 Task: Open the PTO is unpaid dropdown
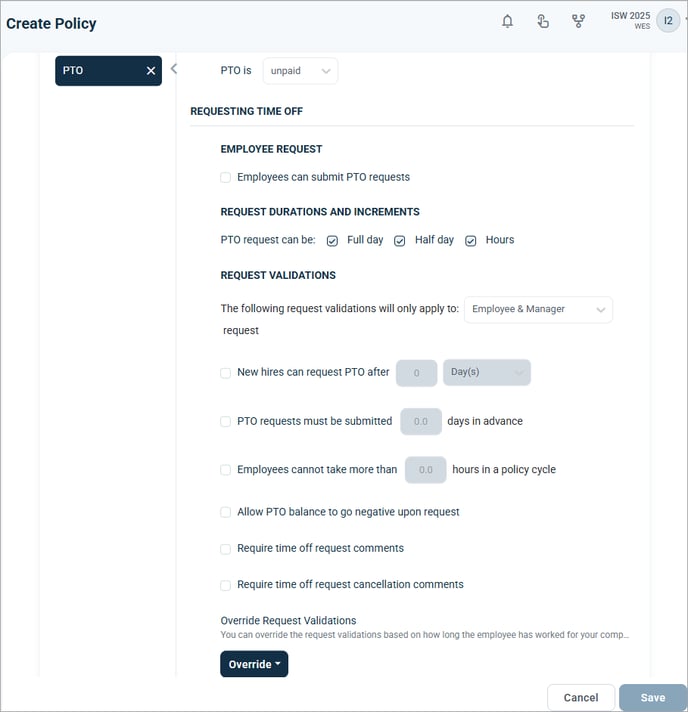[x=300, y=71]
